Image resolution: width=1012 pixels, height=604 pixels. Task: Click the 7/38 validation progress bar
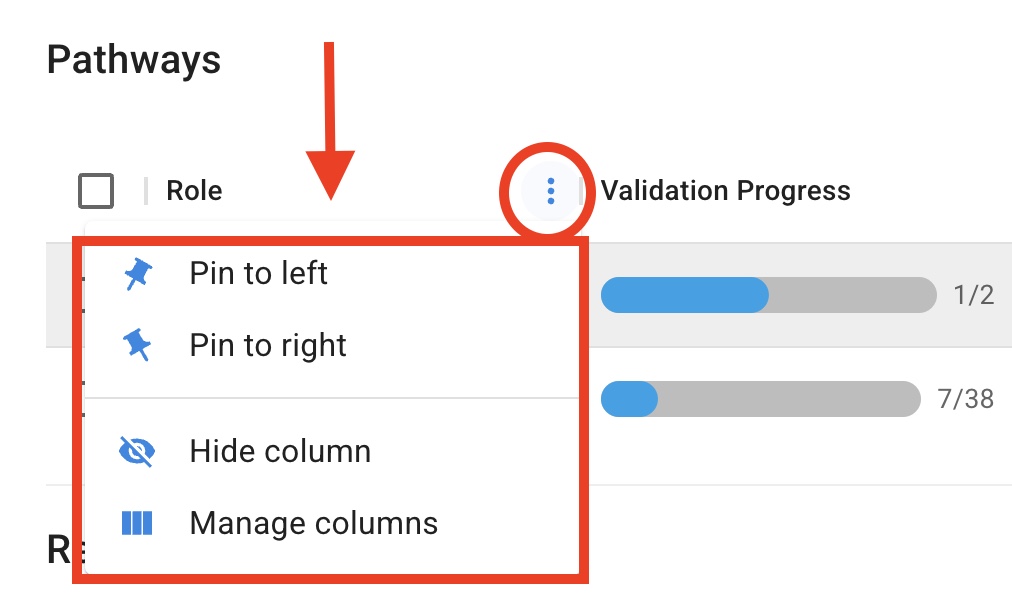[x=760, y=399]
